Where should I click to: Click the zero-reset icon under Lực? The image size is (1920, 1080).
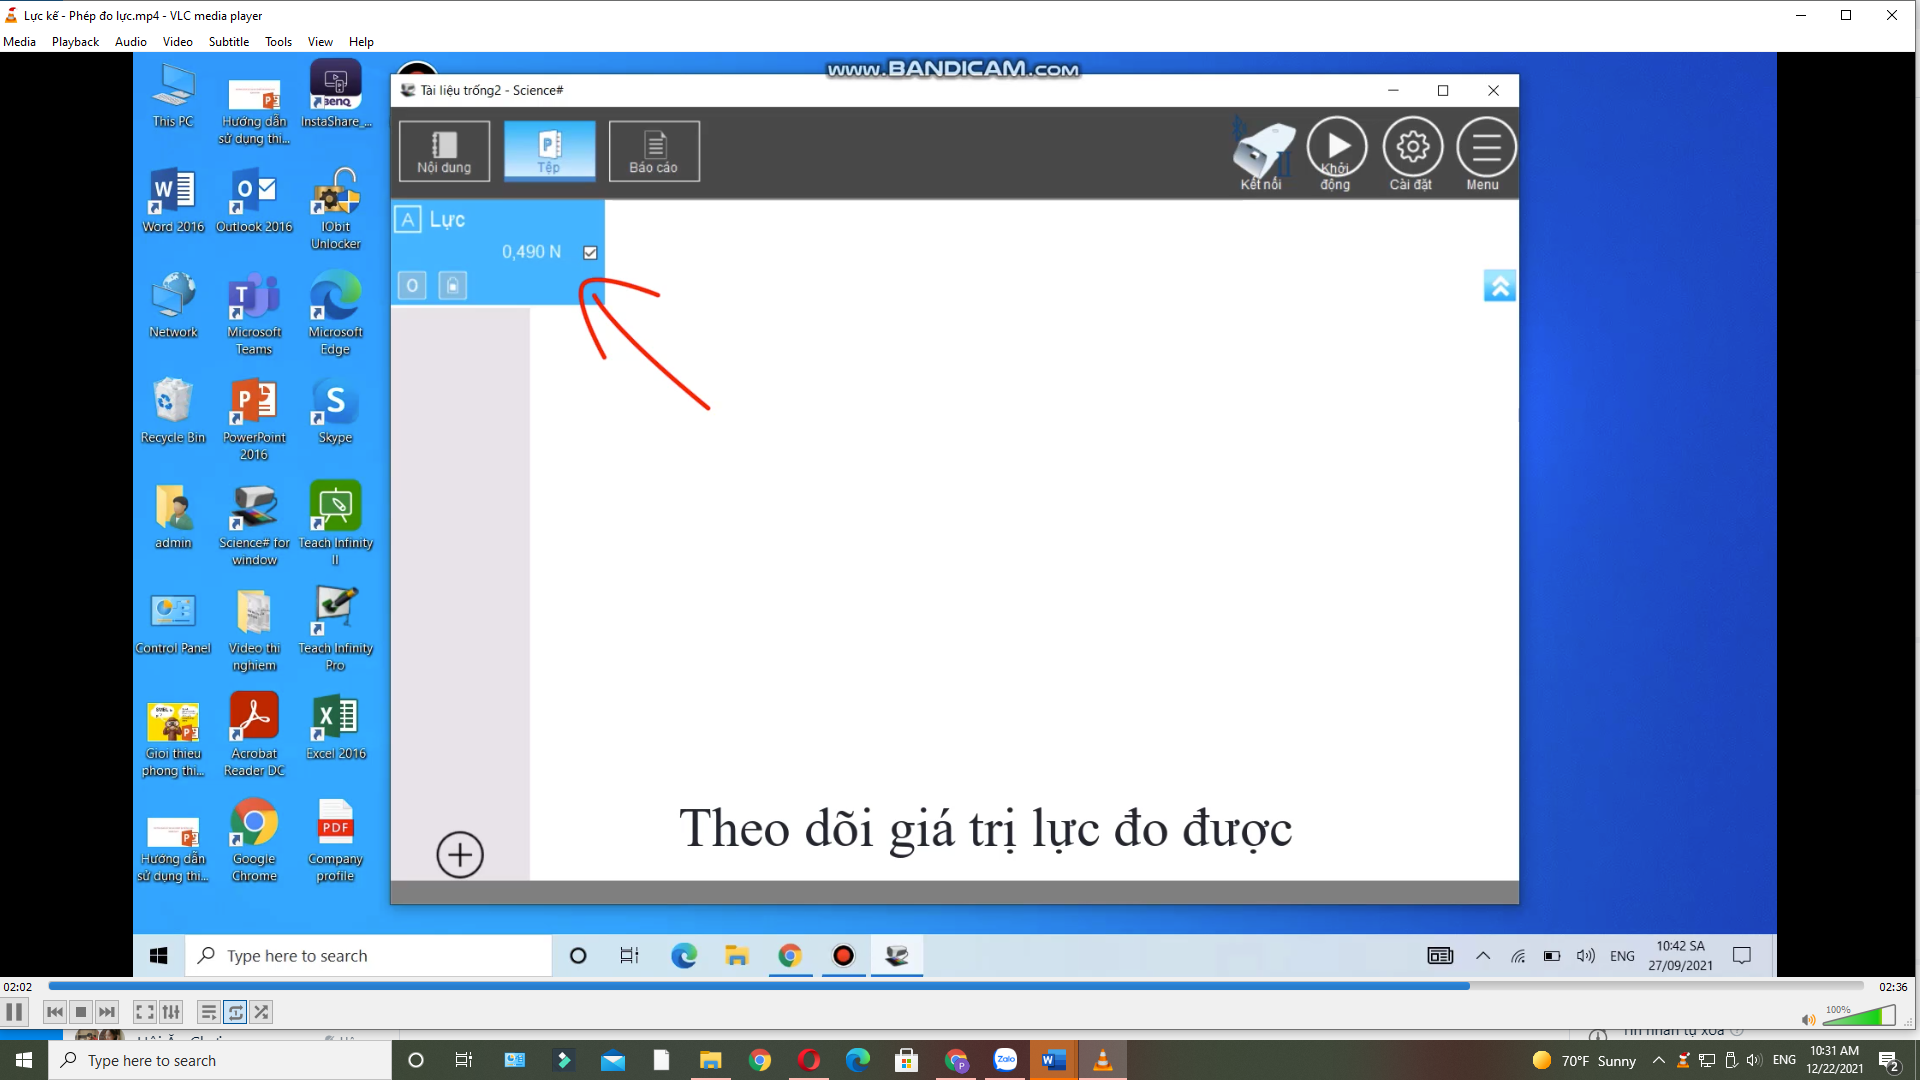[412, 286]
